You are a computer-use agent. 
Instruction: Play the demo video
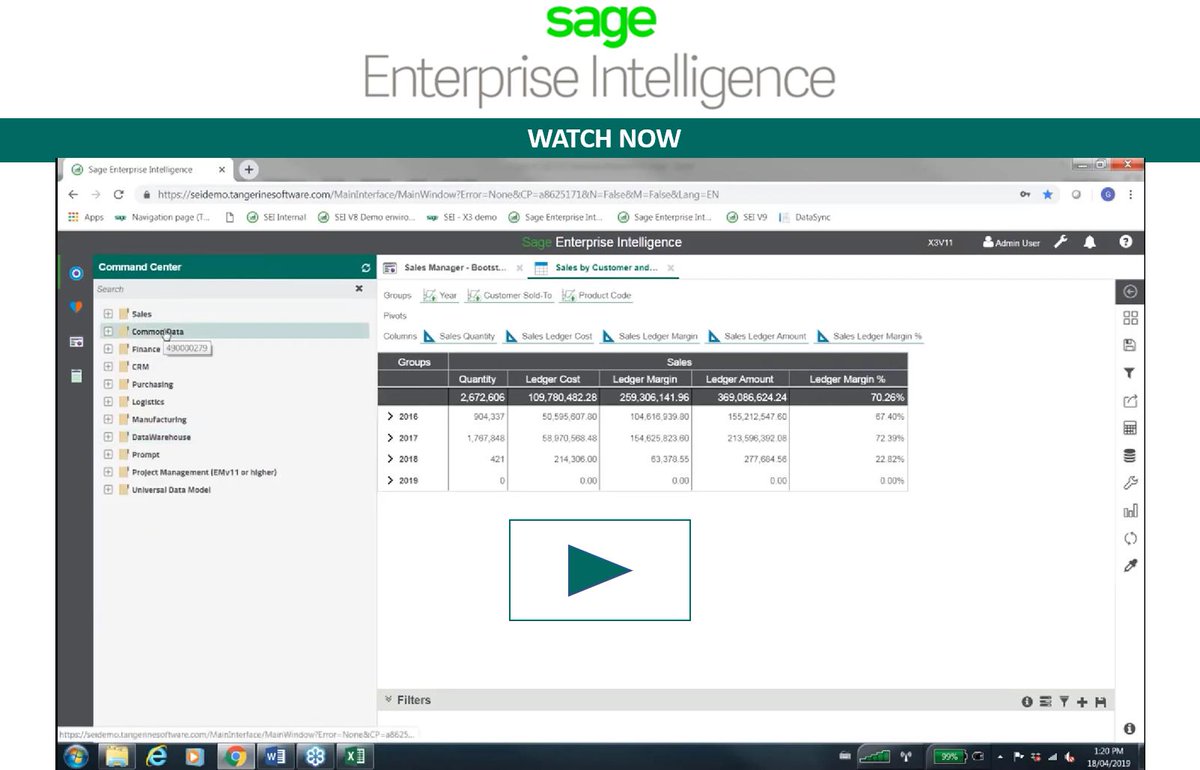tap(599, 570)
